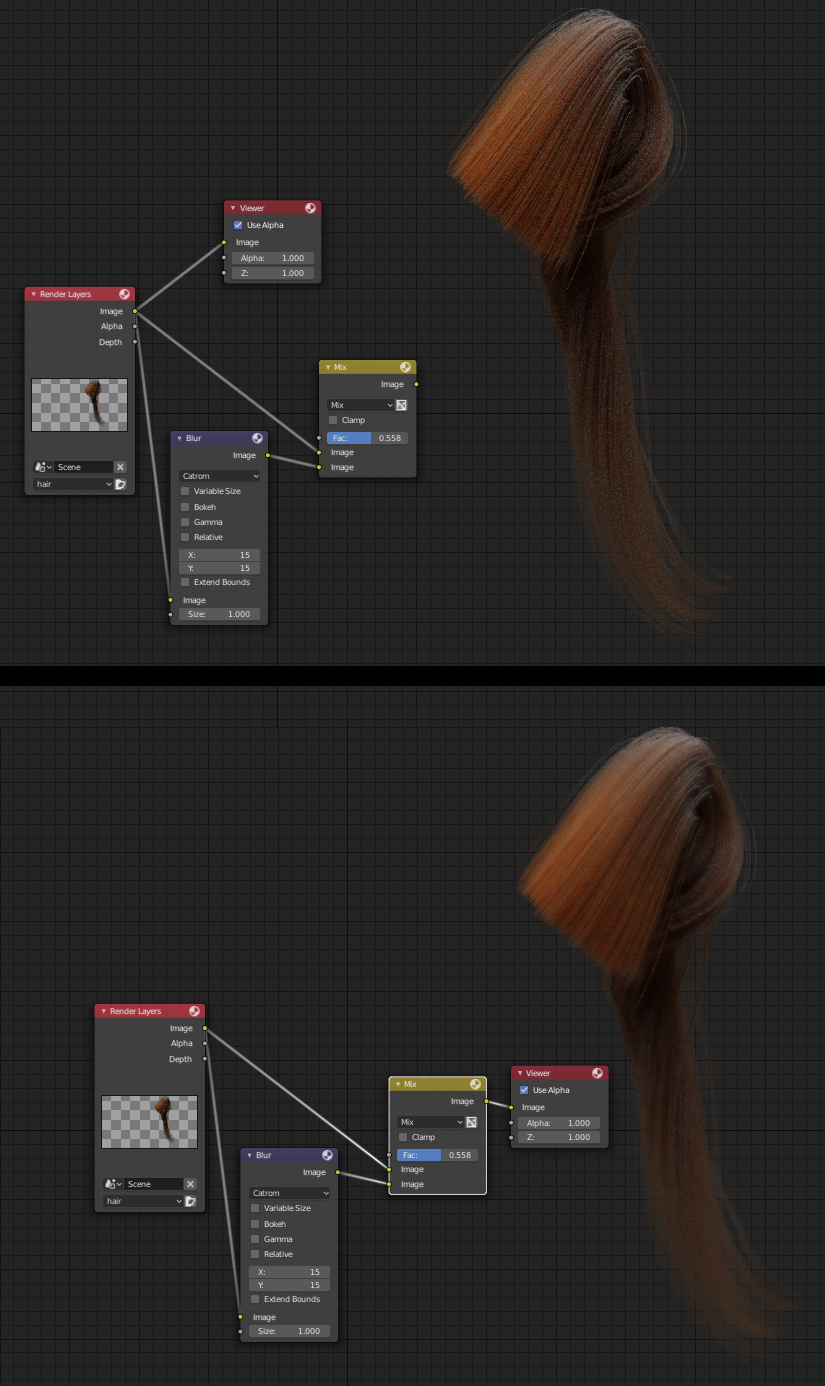
Task: Click hair preview thumbnail in upper Render Layers
Action: pos(80,405)
